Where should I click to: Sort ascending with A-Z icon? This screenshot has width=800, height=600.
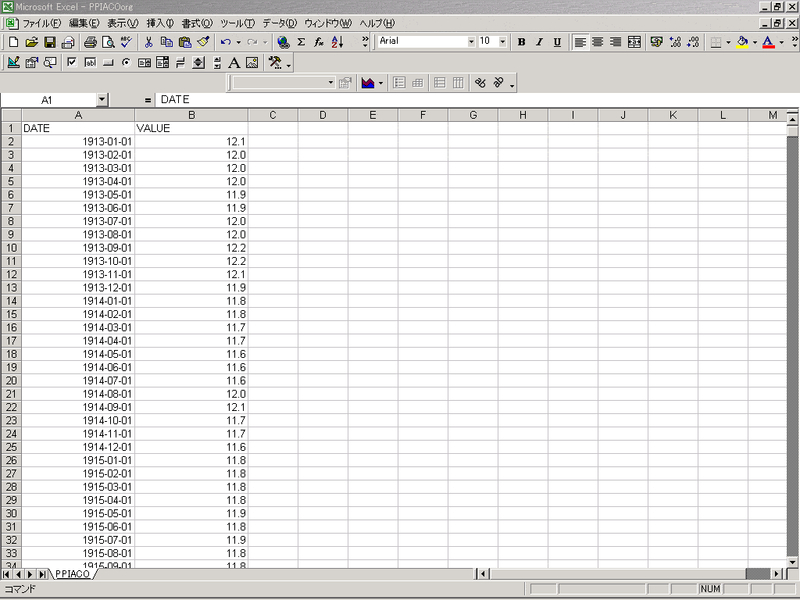coord(337,42)
